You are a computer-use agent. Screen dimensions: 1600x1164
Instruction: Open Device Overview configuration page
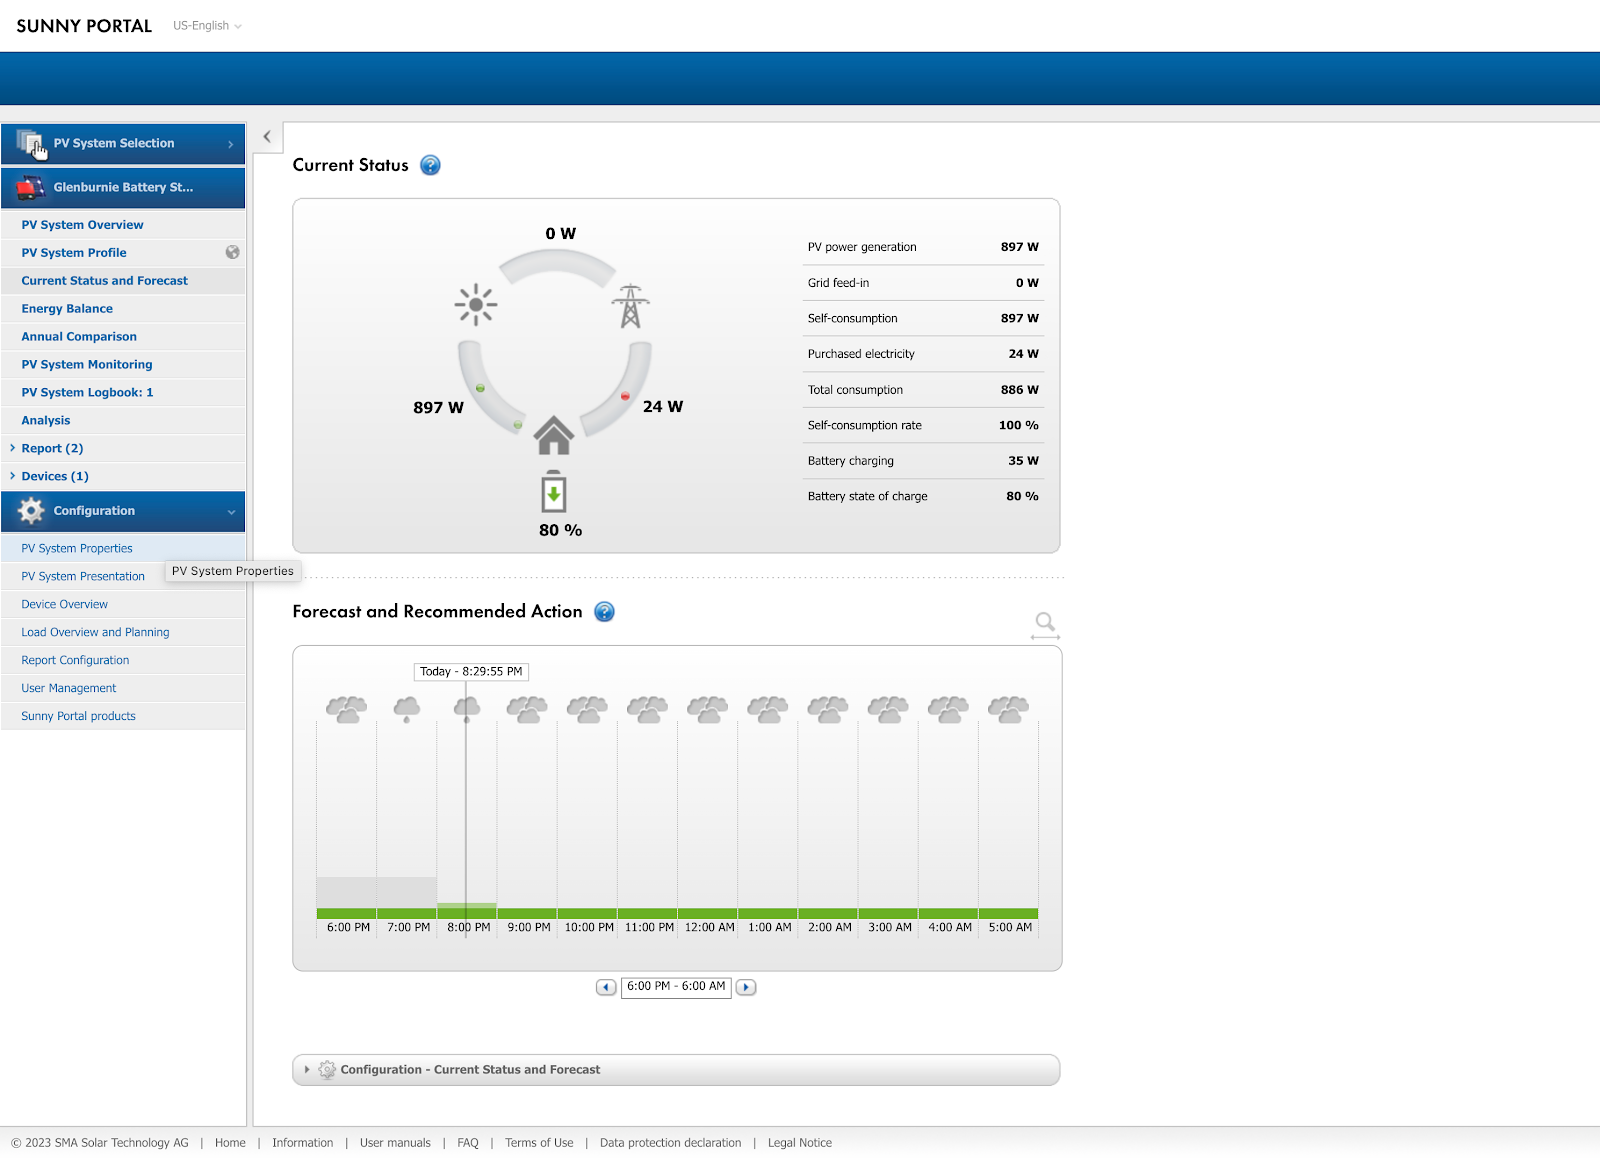coord(64,604)
